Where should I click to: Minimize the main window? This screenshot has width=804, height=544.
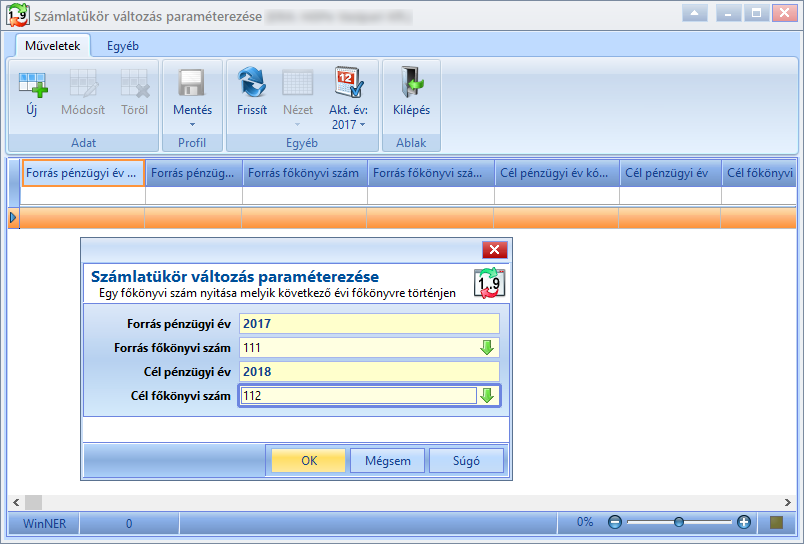click(729, 13)
